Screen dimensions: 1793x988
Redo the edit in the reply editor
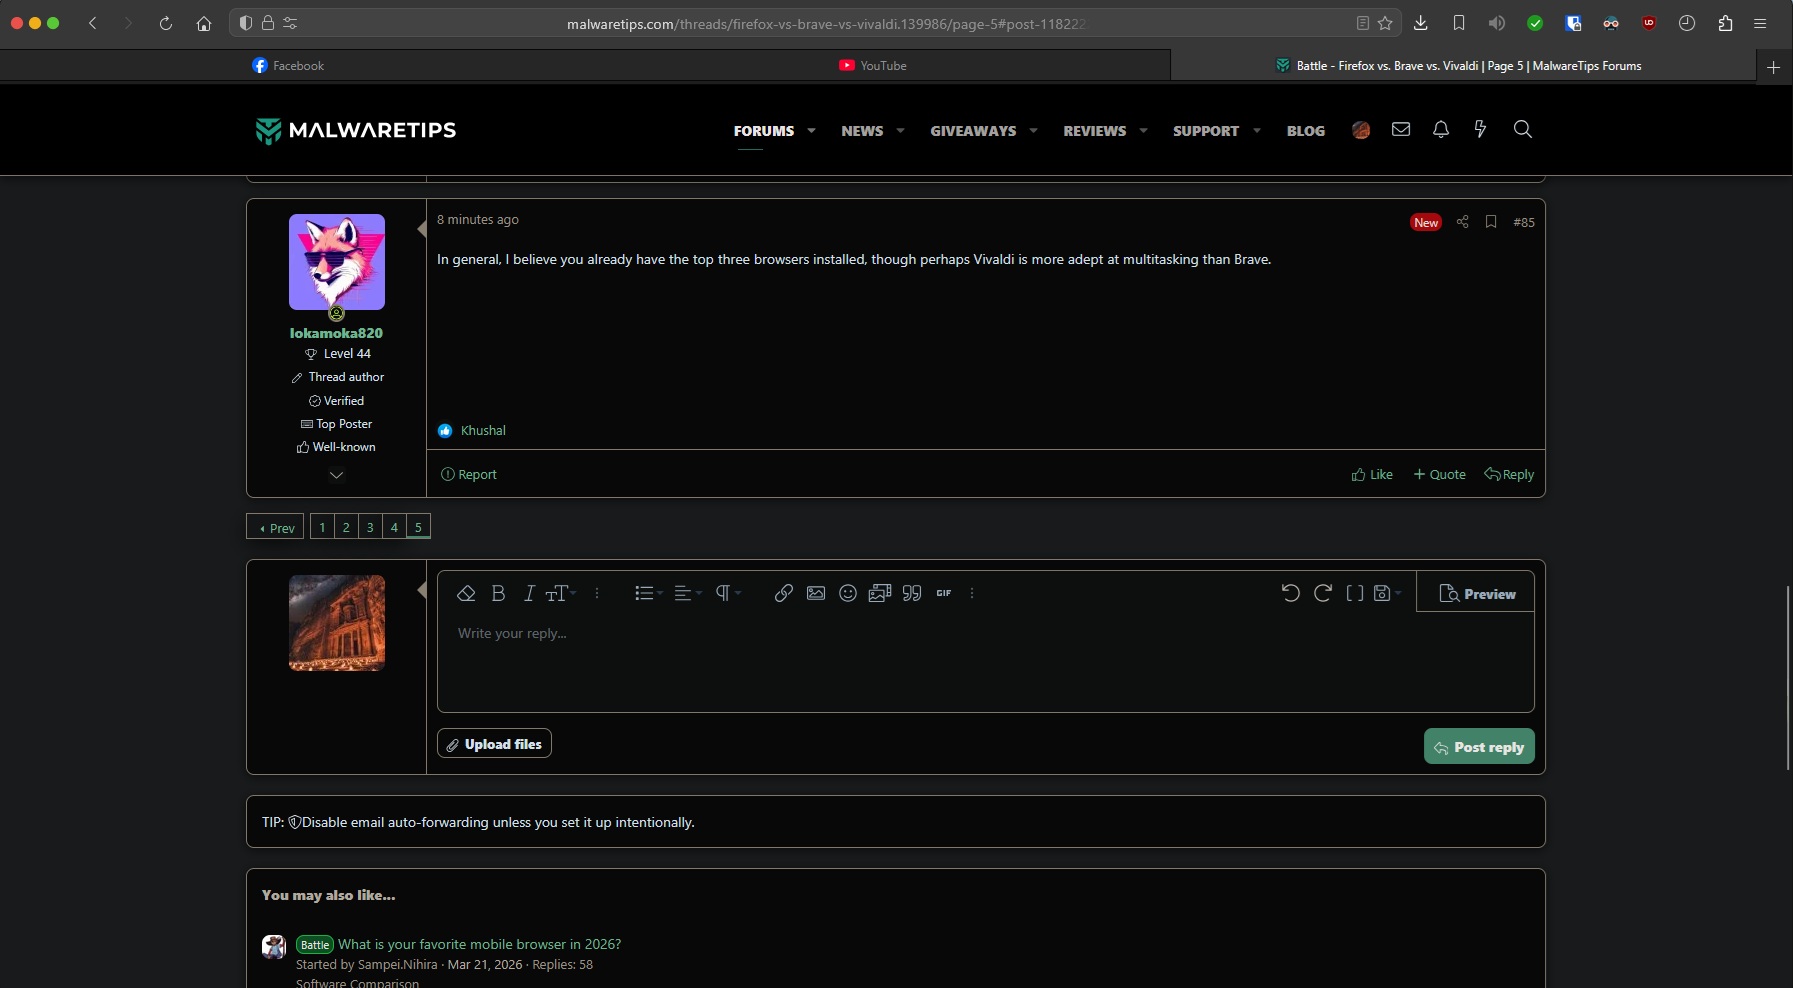[x=1323, y=593]
